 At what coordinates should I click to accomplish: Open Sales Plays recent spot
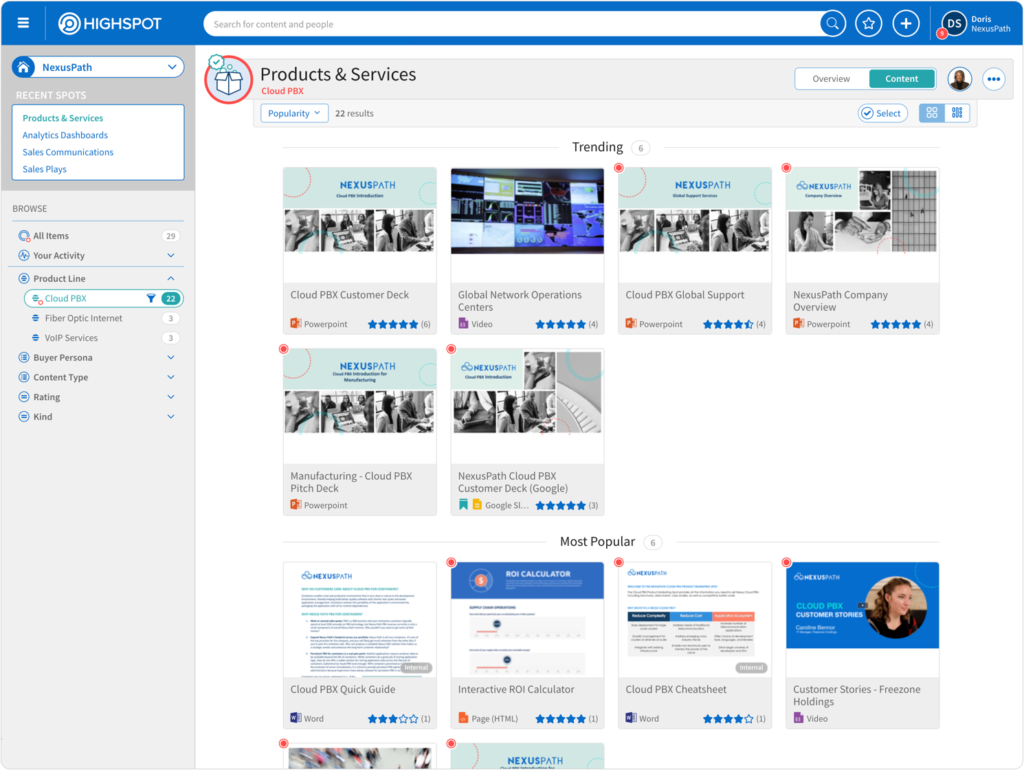[x=44, y=169]
